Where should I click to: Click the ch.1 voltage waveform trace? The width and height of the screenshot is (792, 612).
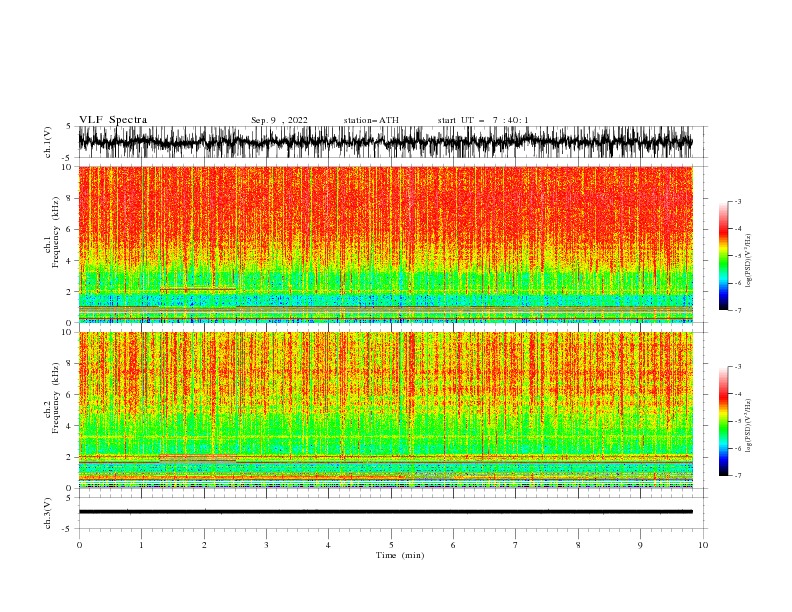[x=386, y=142]
